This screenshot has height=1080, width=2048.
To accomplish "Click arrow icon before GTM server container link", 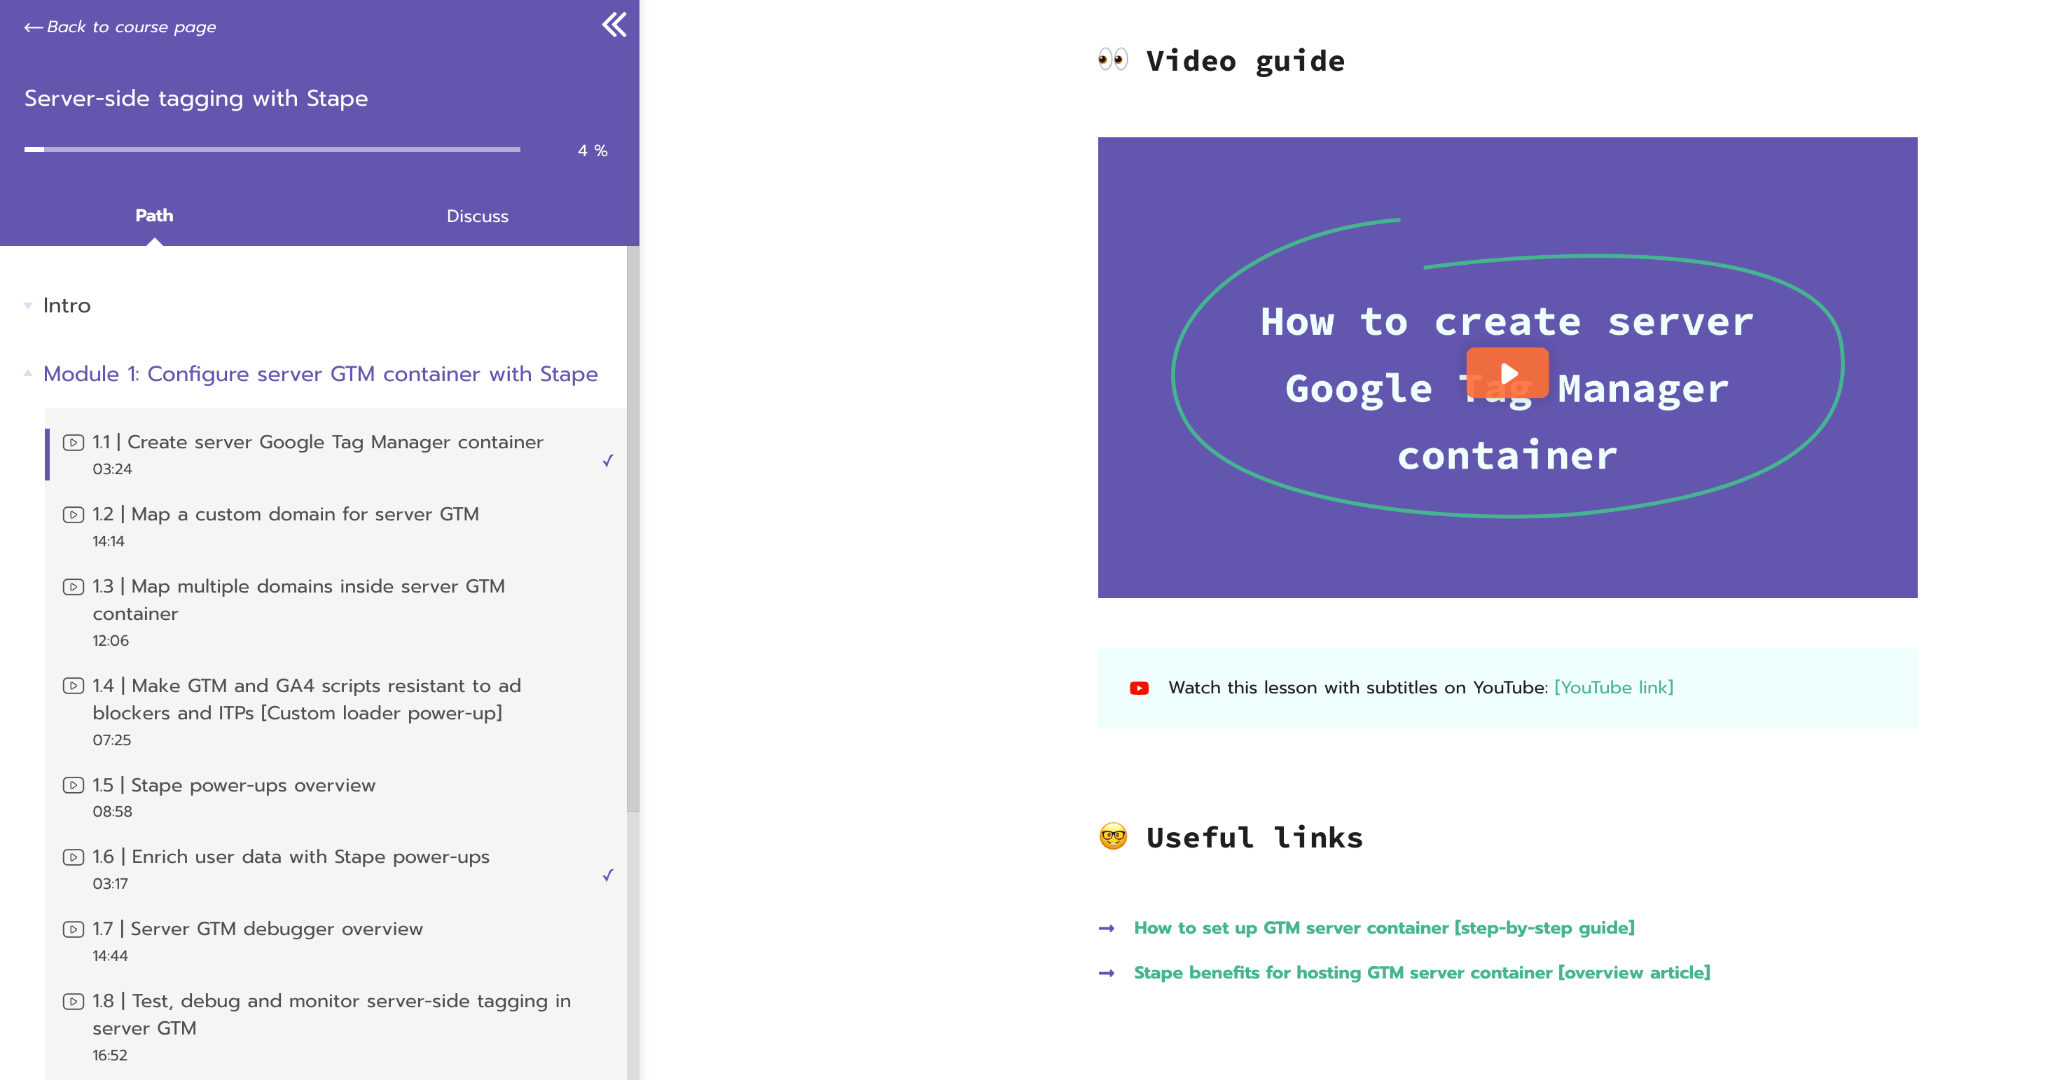I will coord(1106,929).
